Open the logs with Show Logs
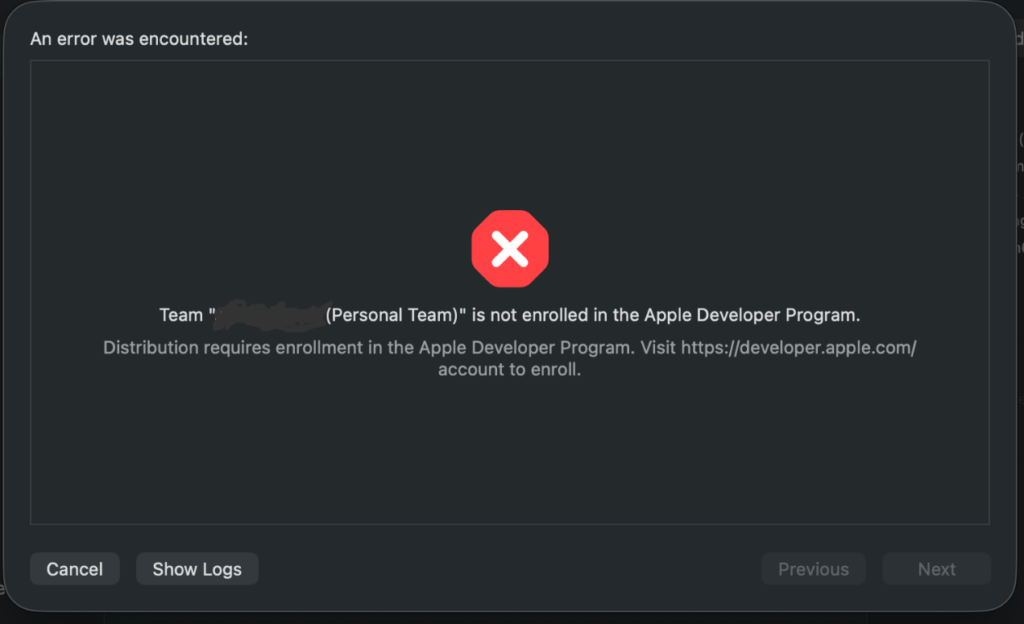This screenshot has height=624, width=1024. (197, 569)
